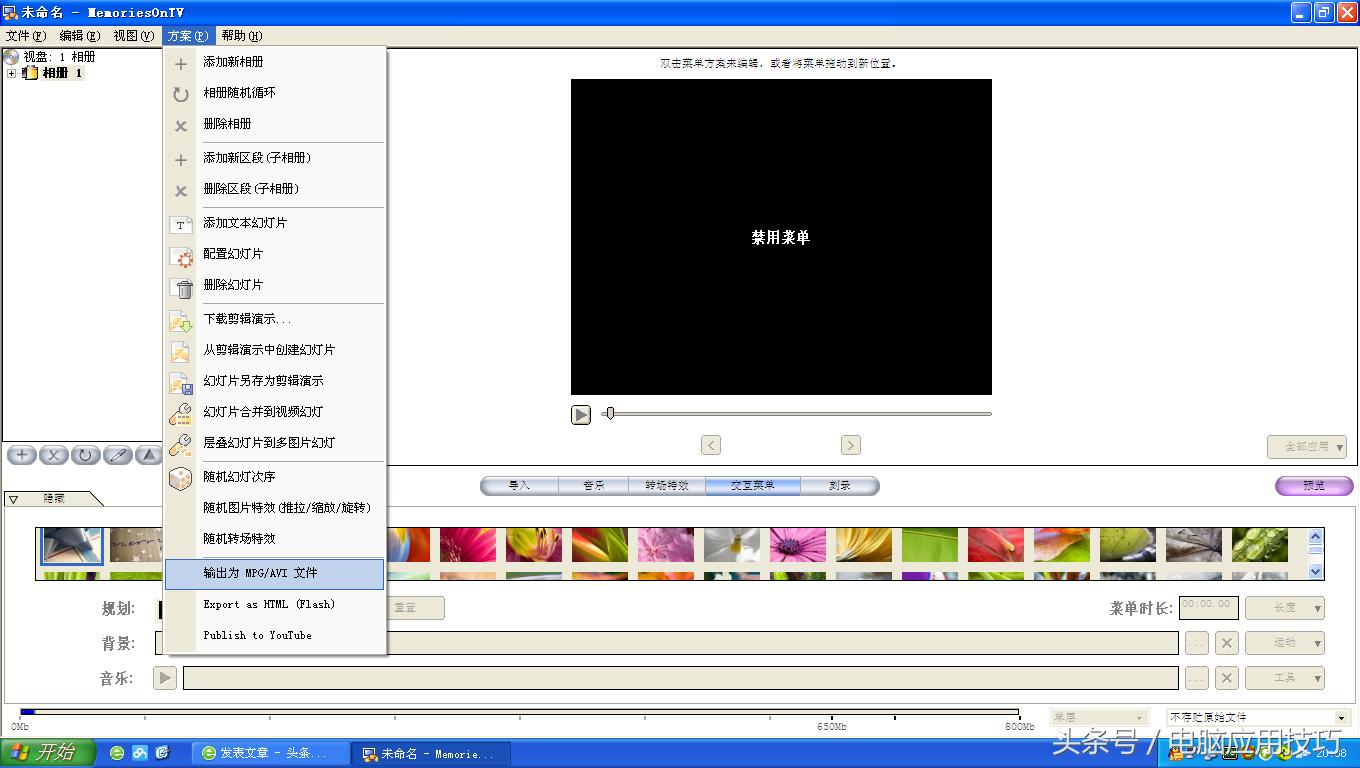Screen dimensions: 1360x768
Task: Open the 运动 dropdown
Action: (1285, 642)
